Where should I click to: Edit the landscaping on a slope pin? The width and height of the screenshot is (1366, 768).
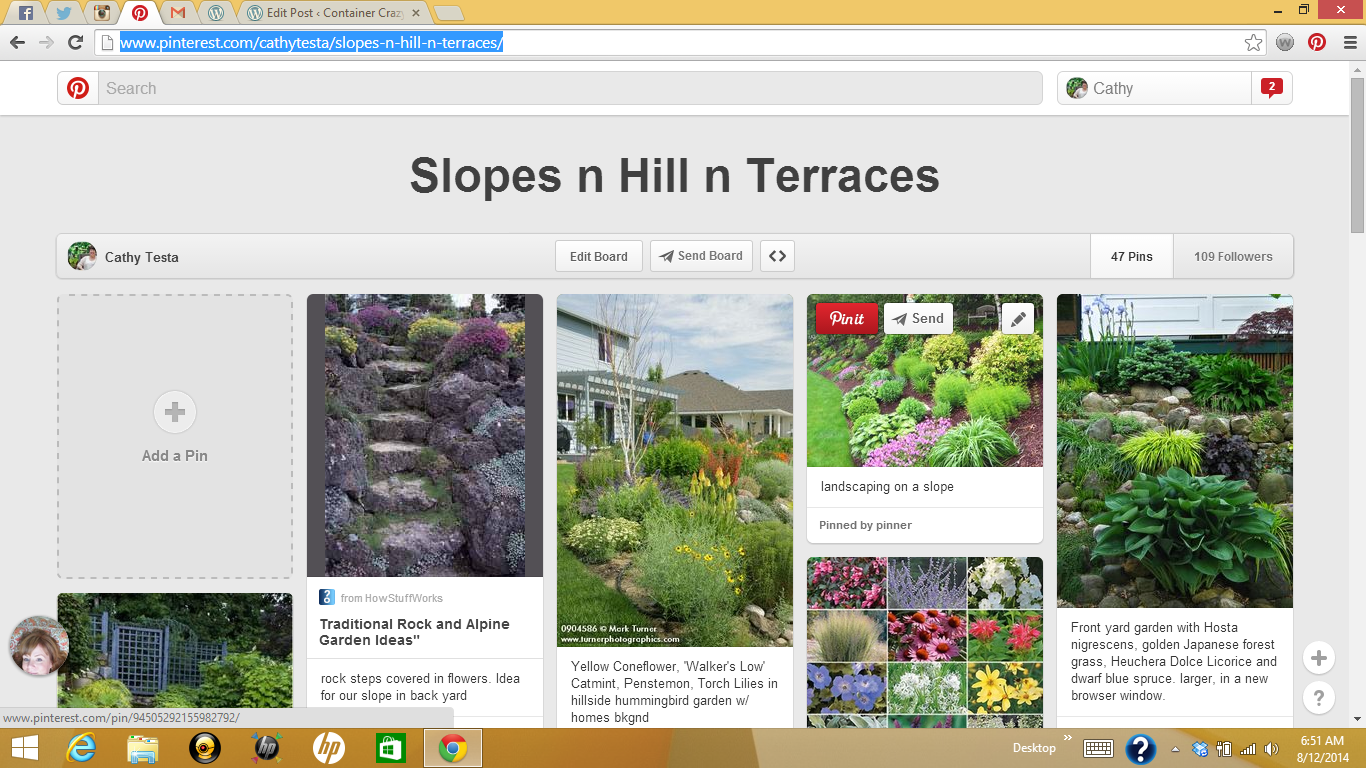[x=1018, y=319]
